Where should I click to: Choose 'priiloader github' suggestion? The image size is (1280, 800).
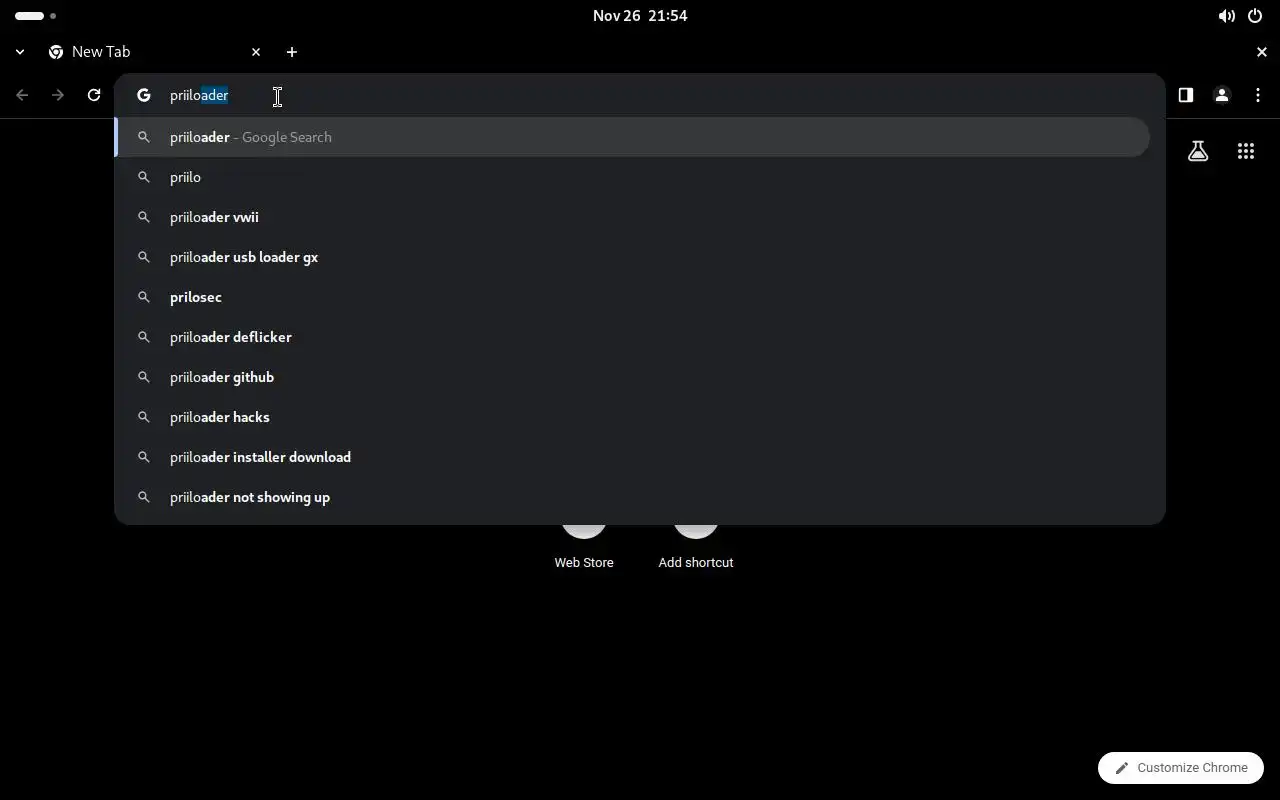pos(632,377)
